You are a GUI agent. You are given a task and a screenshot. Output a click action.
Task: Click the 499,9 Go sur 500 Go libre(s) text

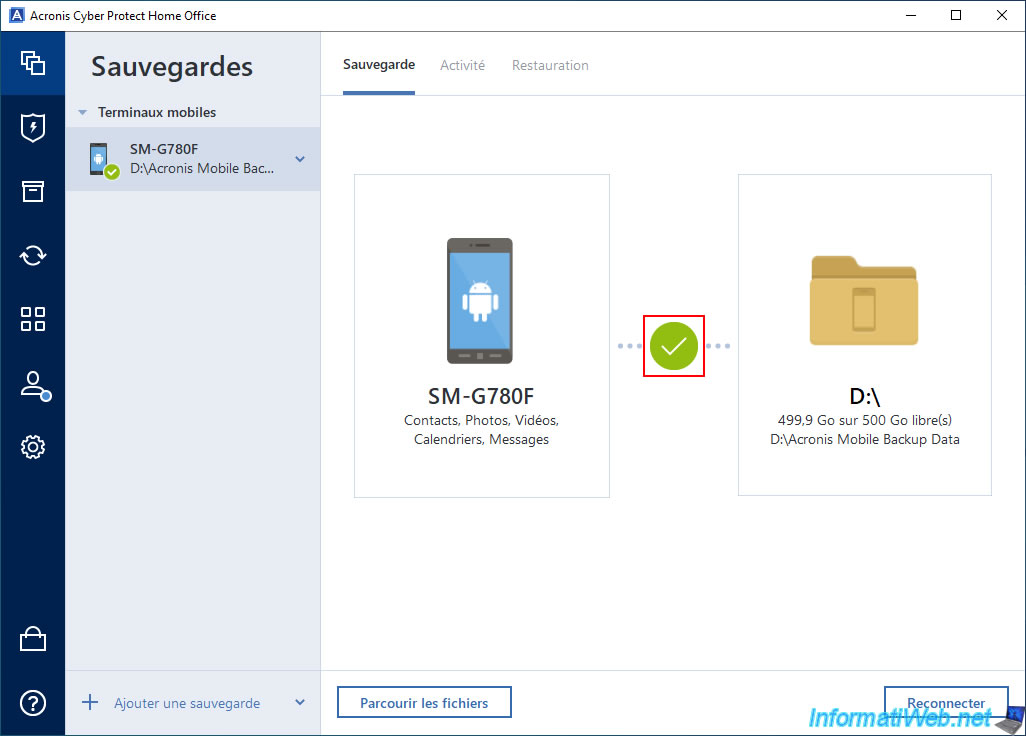tap(864, 420)
